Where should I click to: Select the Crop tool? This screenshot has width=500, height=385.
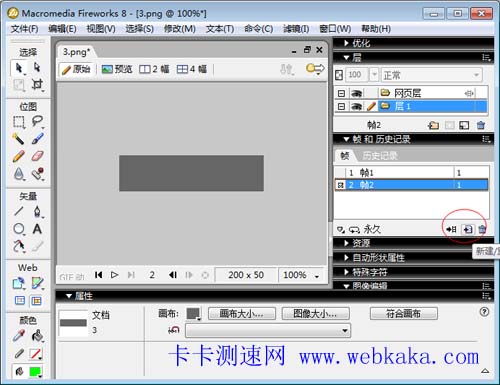(37, 85)
